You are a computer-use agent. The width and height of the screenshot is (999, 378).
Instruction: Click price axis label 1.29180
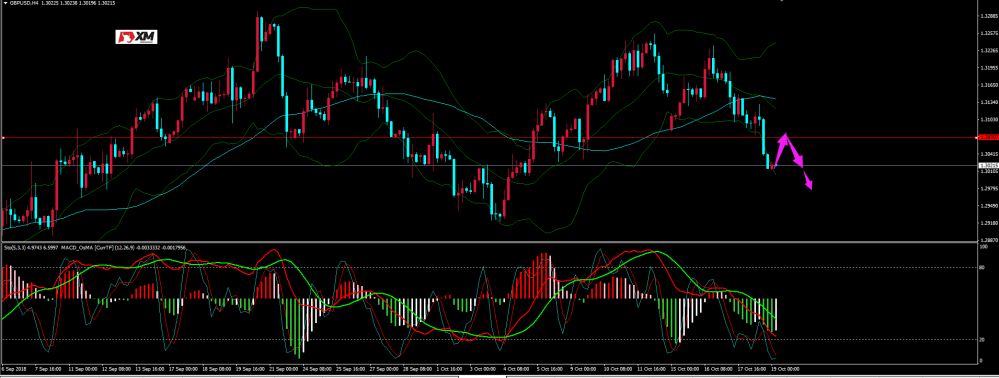[x=989, y=222]
